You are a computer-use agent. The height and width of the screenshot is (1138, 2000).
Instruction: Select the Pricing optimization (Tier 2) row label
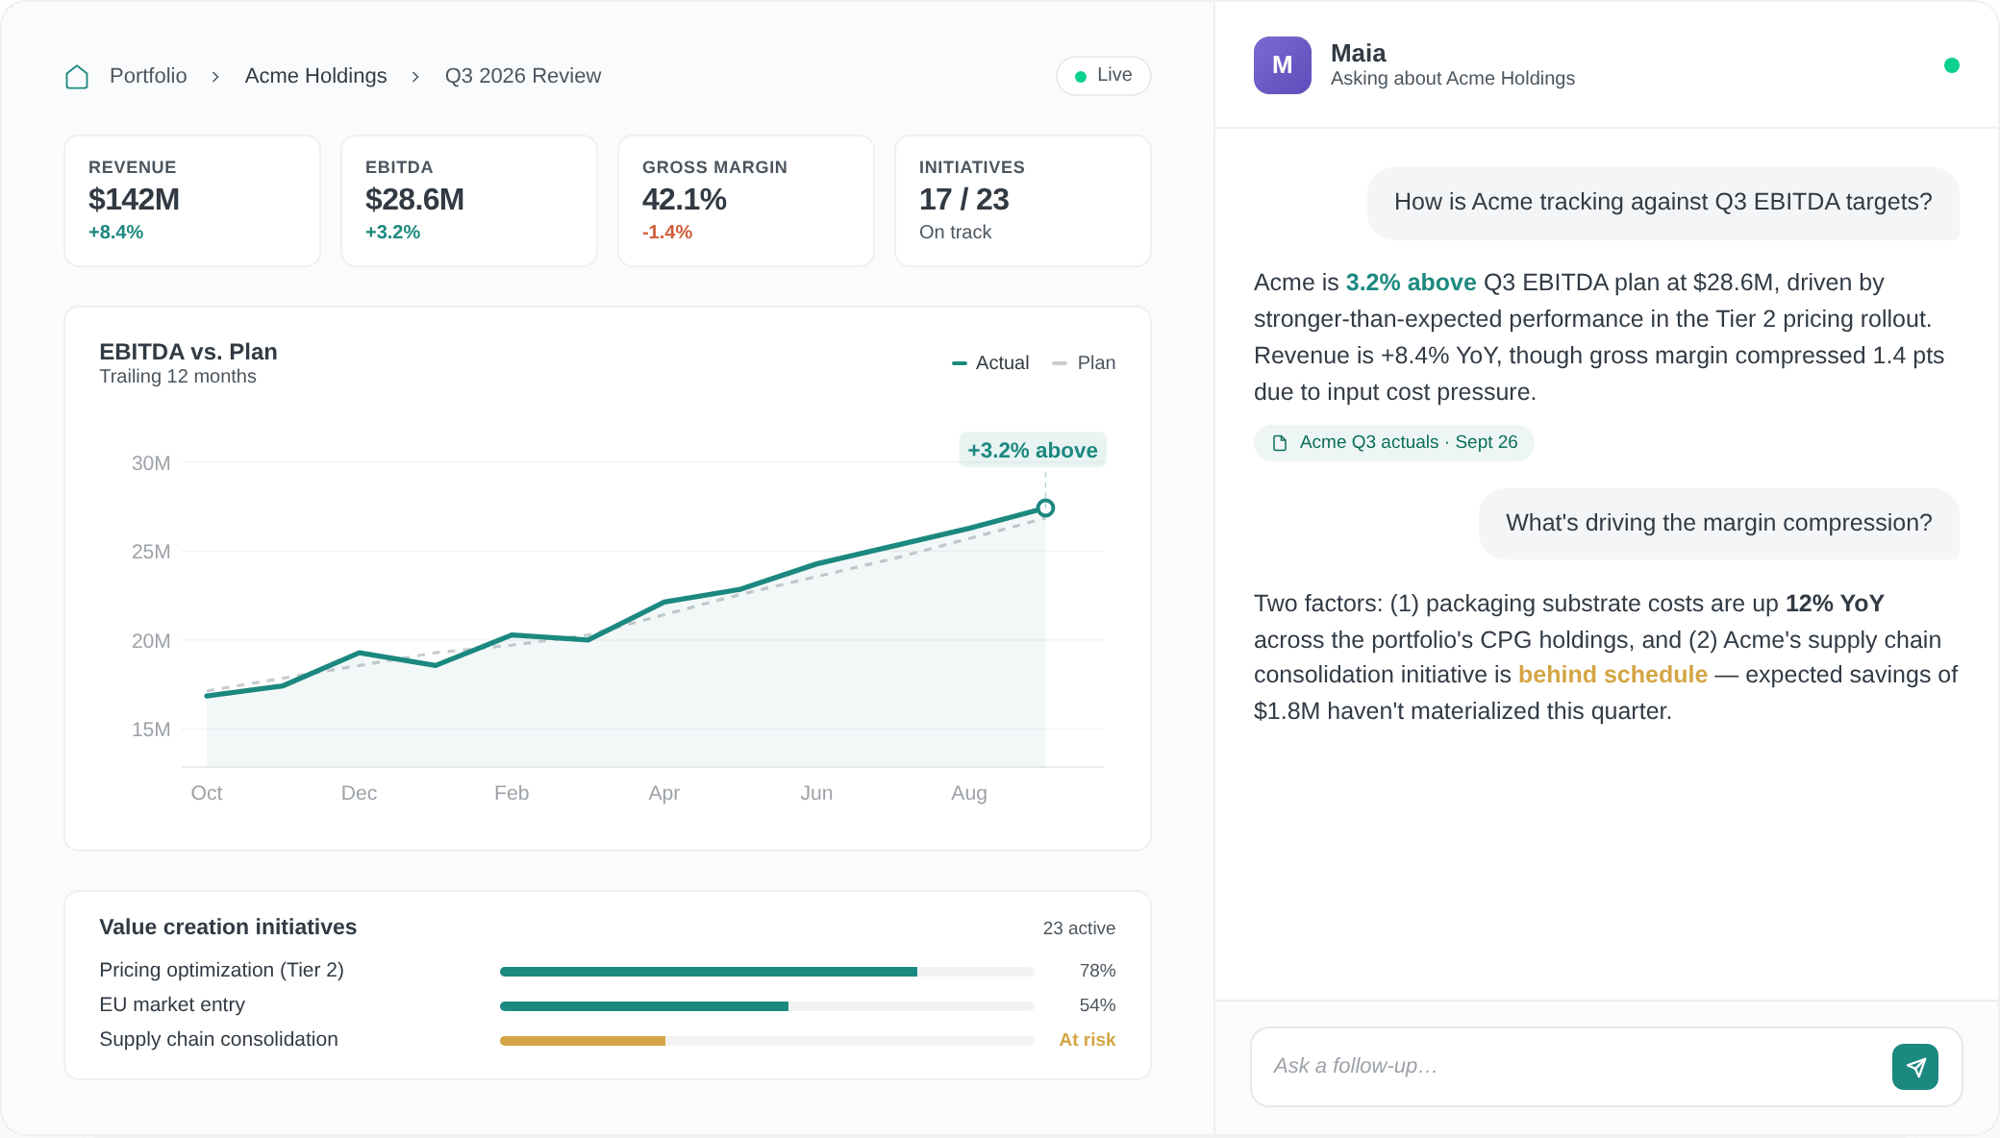[x=221, y=970]
